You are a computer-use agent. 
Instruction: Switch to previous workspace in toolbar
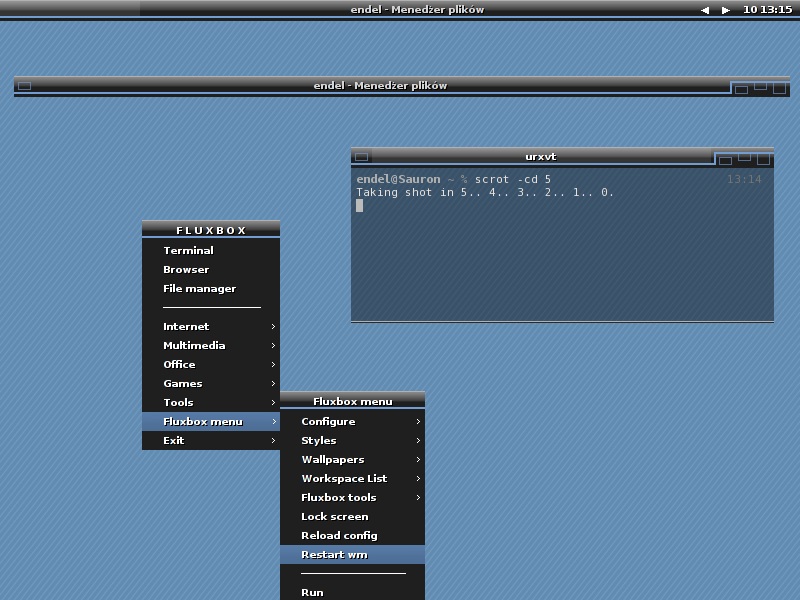point(705,10)
